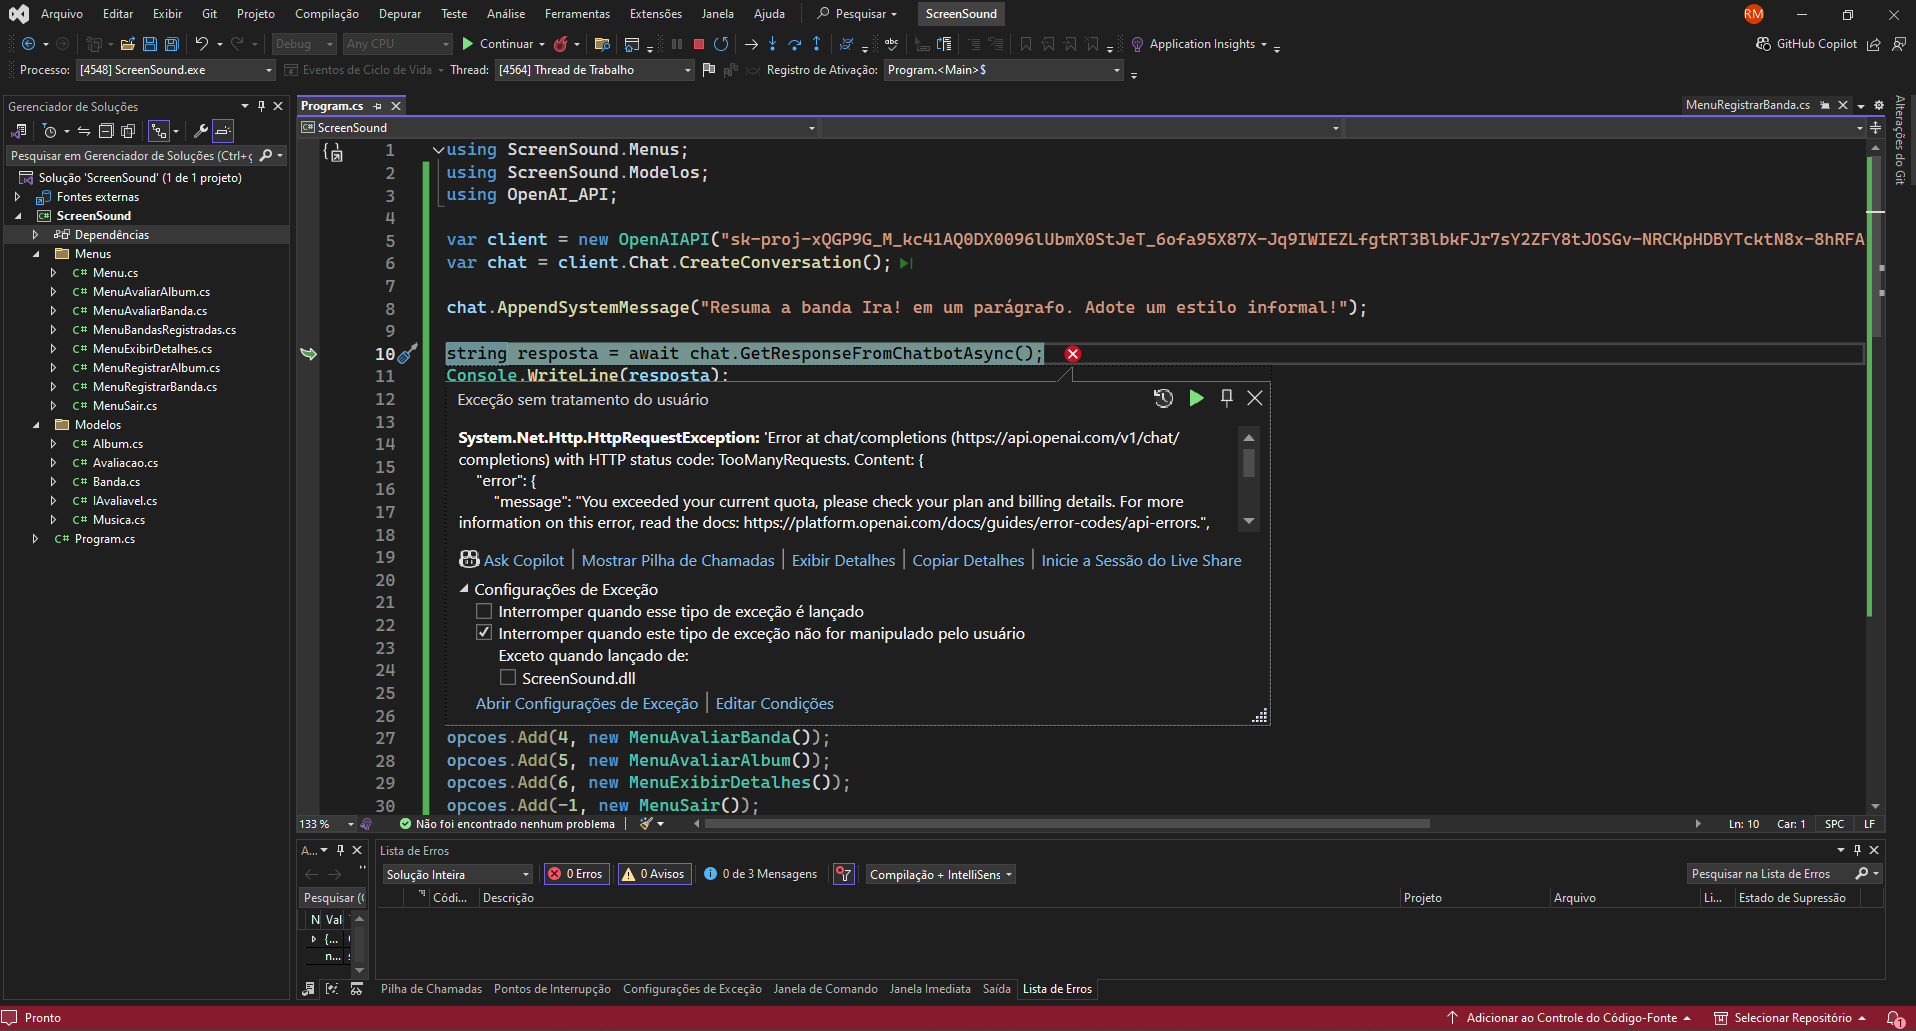The width and height of the screenshot is (1916, 1031).
Task: Open the Compilação menu
Action: 327,14
